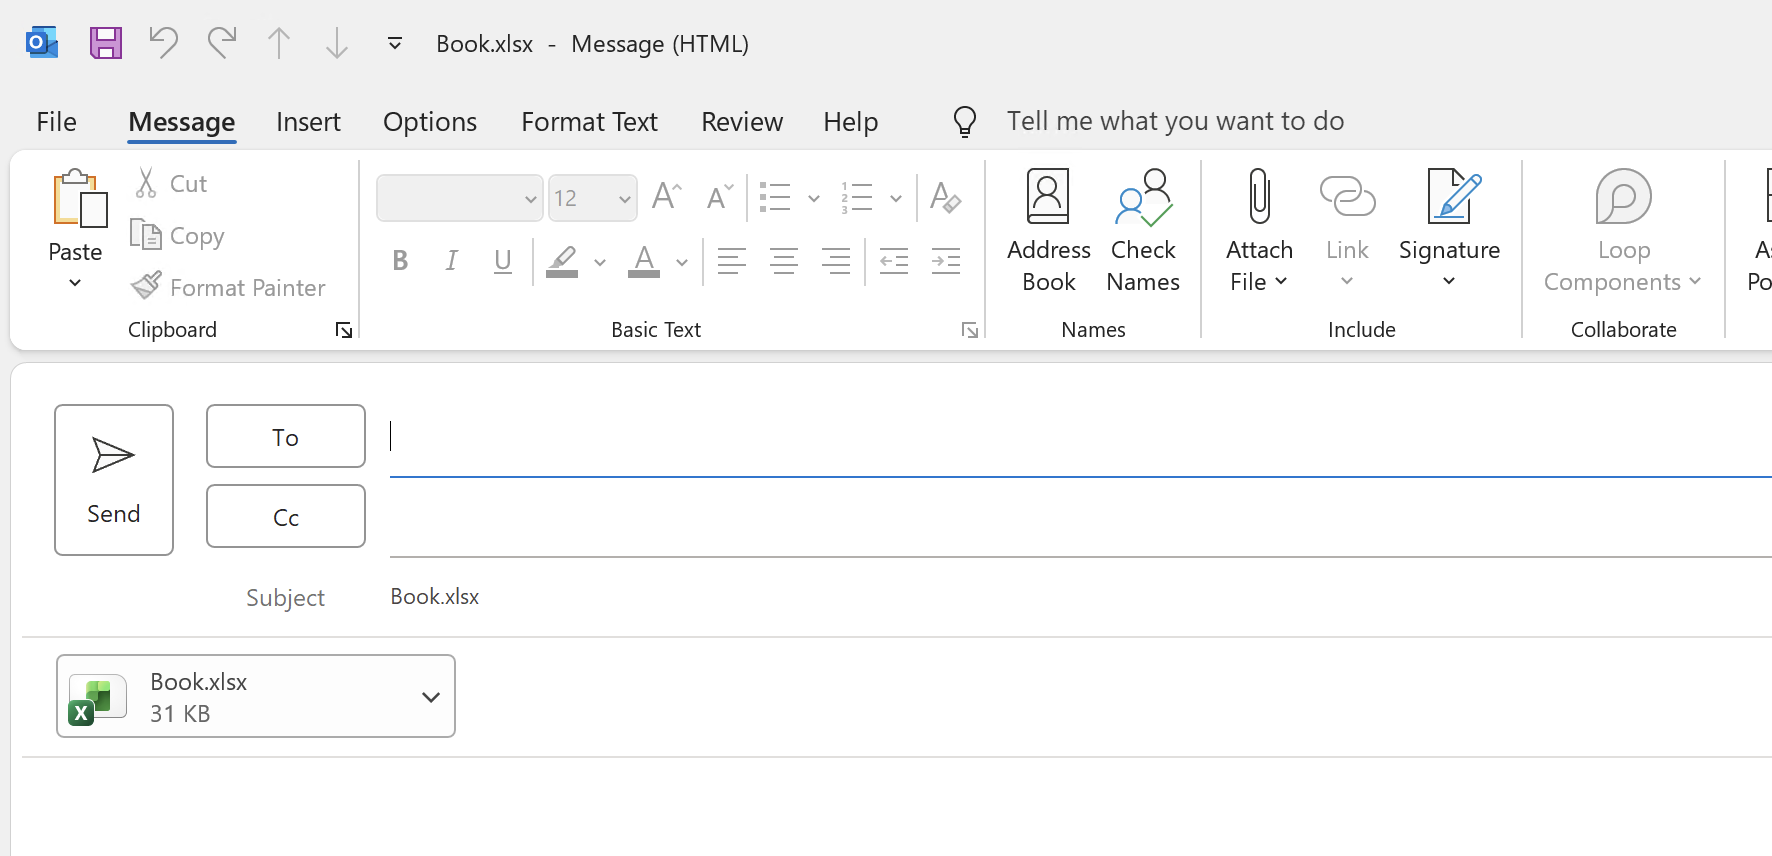This screenshot has height=856, width=1772.
Task: Click the numbered list icon
Action: (858, 197)
